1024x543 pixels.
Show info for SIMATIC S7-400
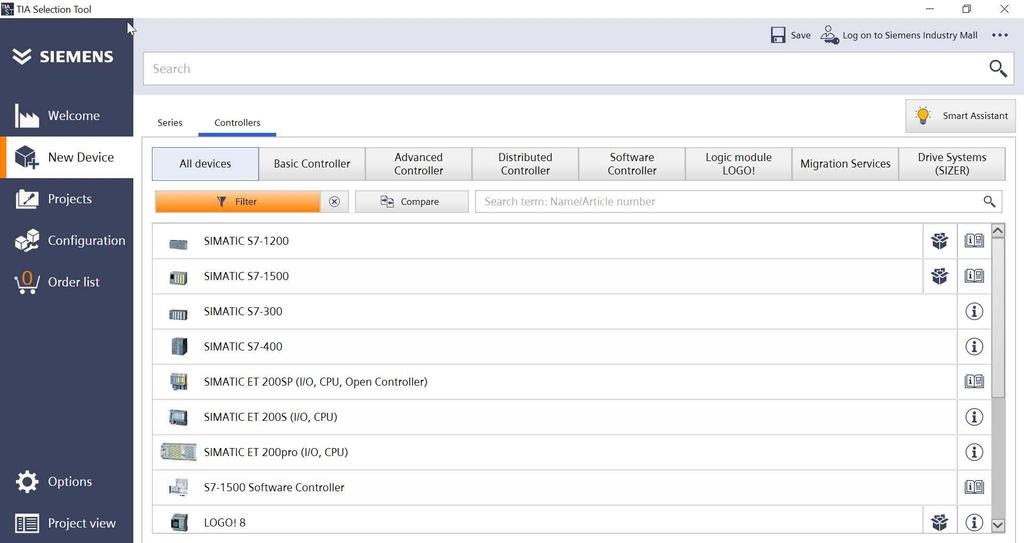[x=974, y=347]
